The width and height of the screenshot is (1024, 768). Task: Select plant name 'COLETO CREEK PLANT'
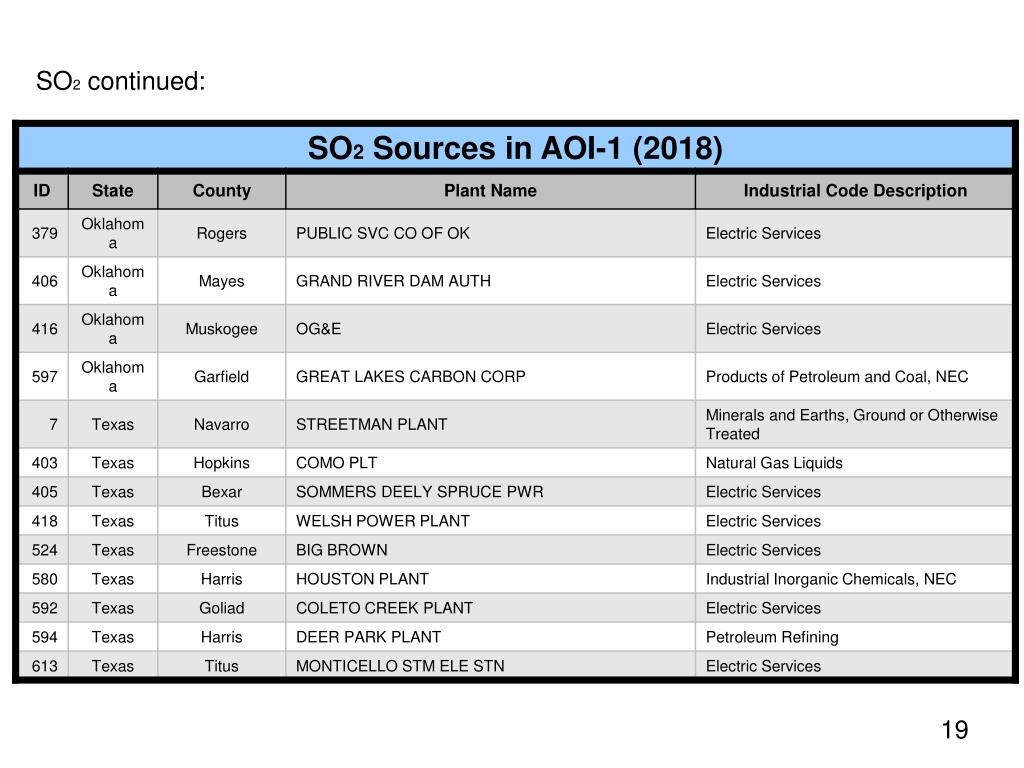coord(384,608)
